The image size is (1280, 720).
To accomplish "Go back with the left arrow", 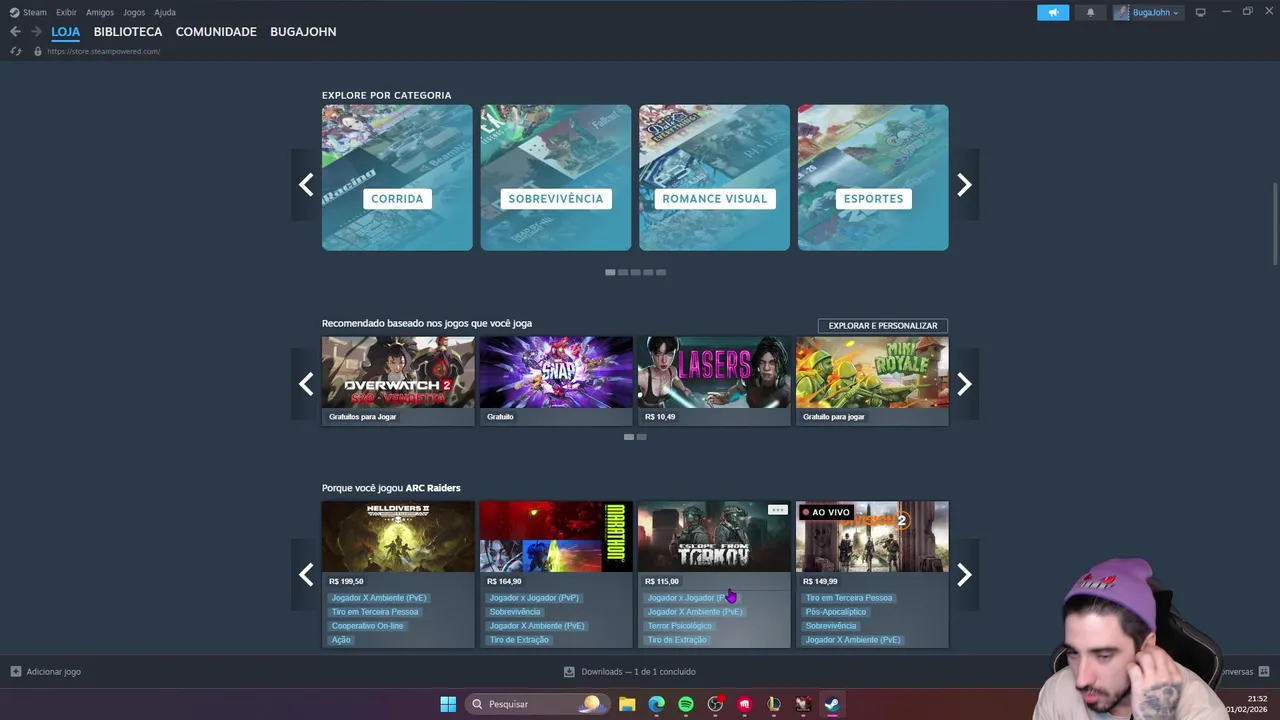I will coord(15,32).
